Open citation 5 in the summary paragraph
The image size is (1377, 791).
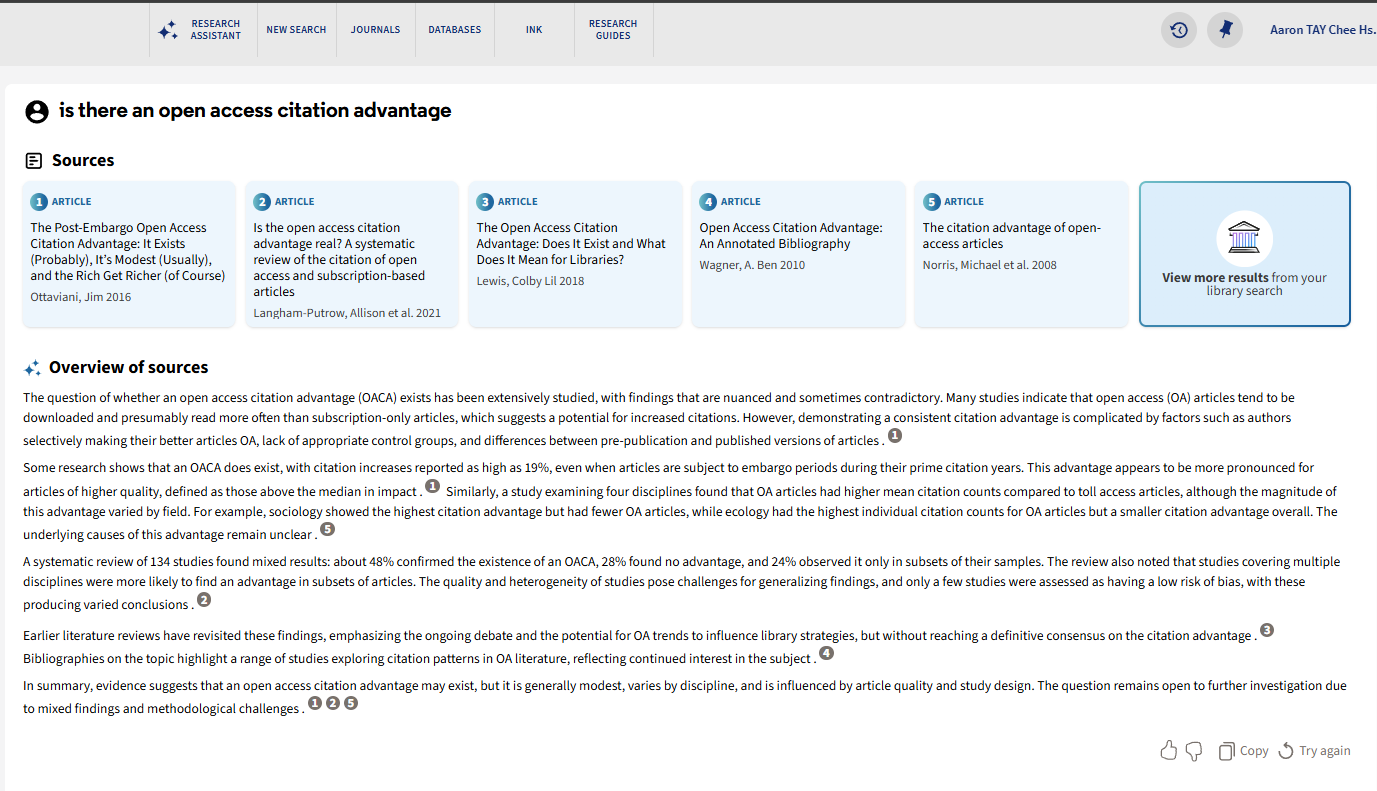(351, 704)
